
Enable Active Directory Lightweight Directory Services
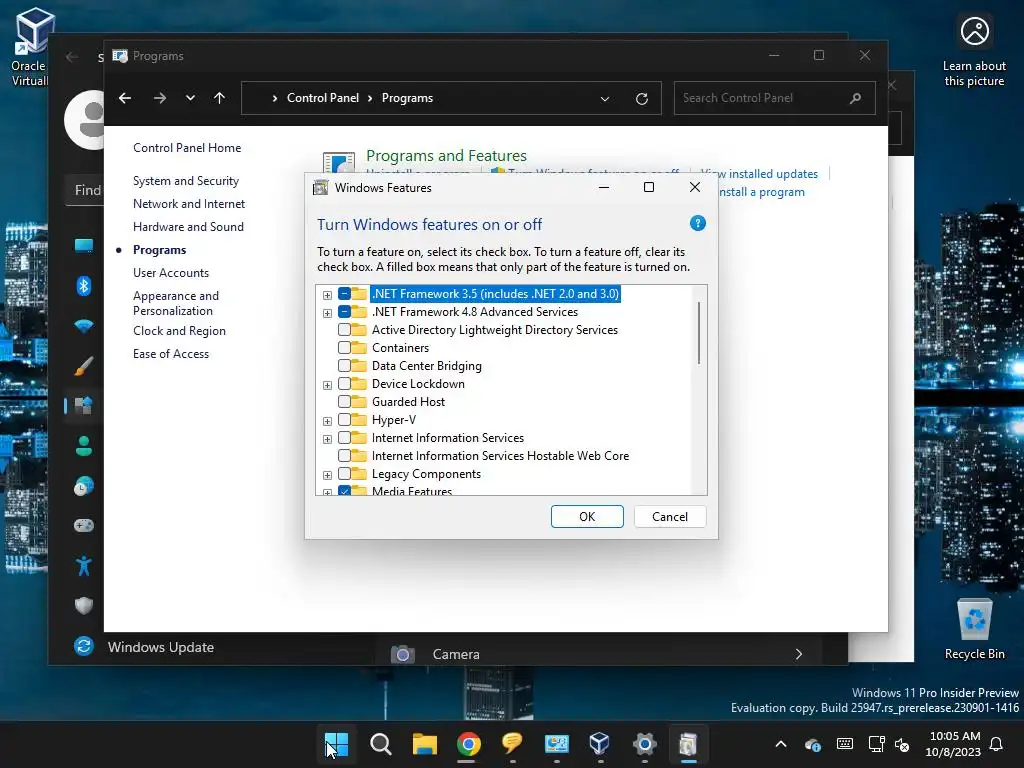(344, 330)
